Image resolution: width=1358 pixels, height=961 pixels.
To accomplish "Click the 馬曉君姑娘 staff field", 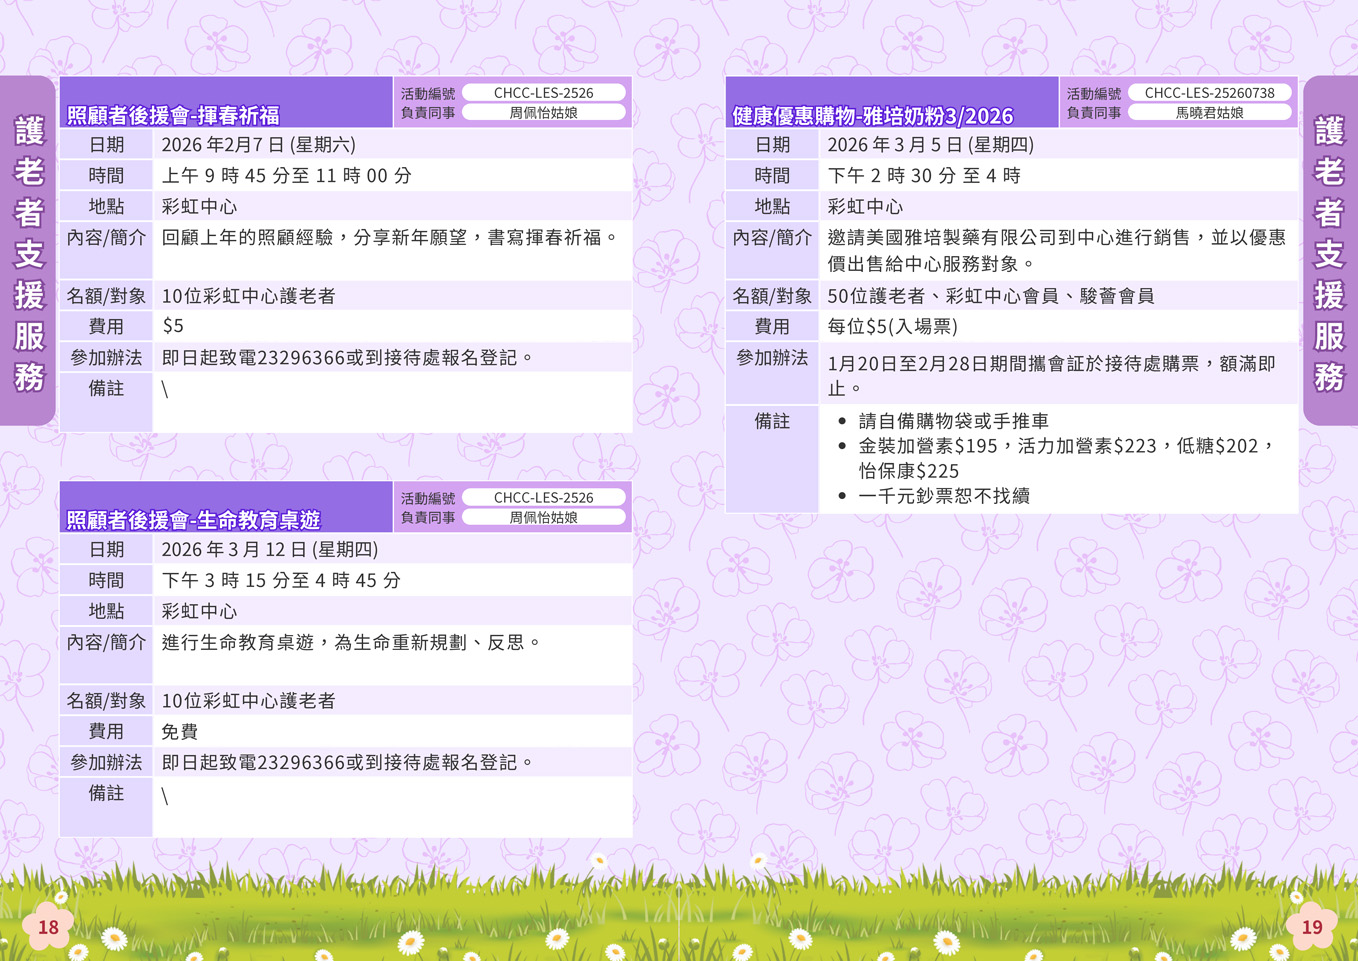I will [1209, 113].
